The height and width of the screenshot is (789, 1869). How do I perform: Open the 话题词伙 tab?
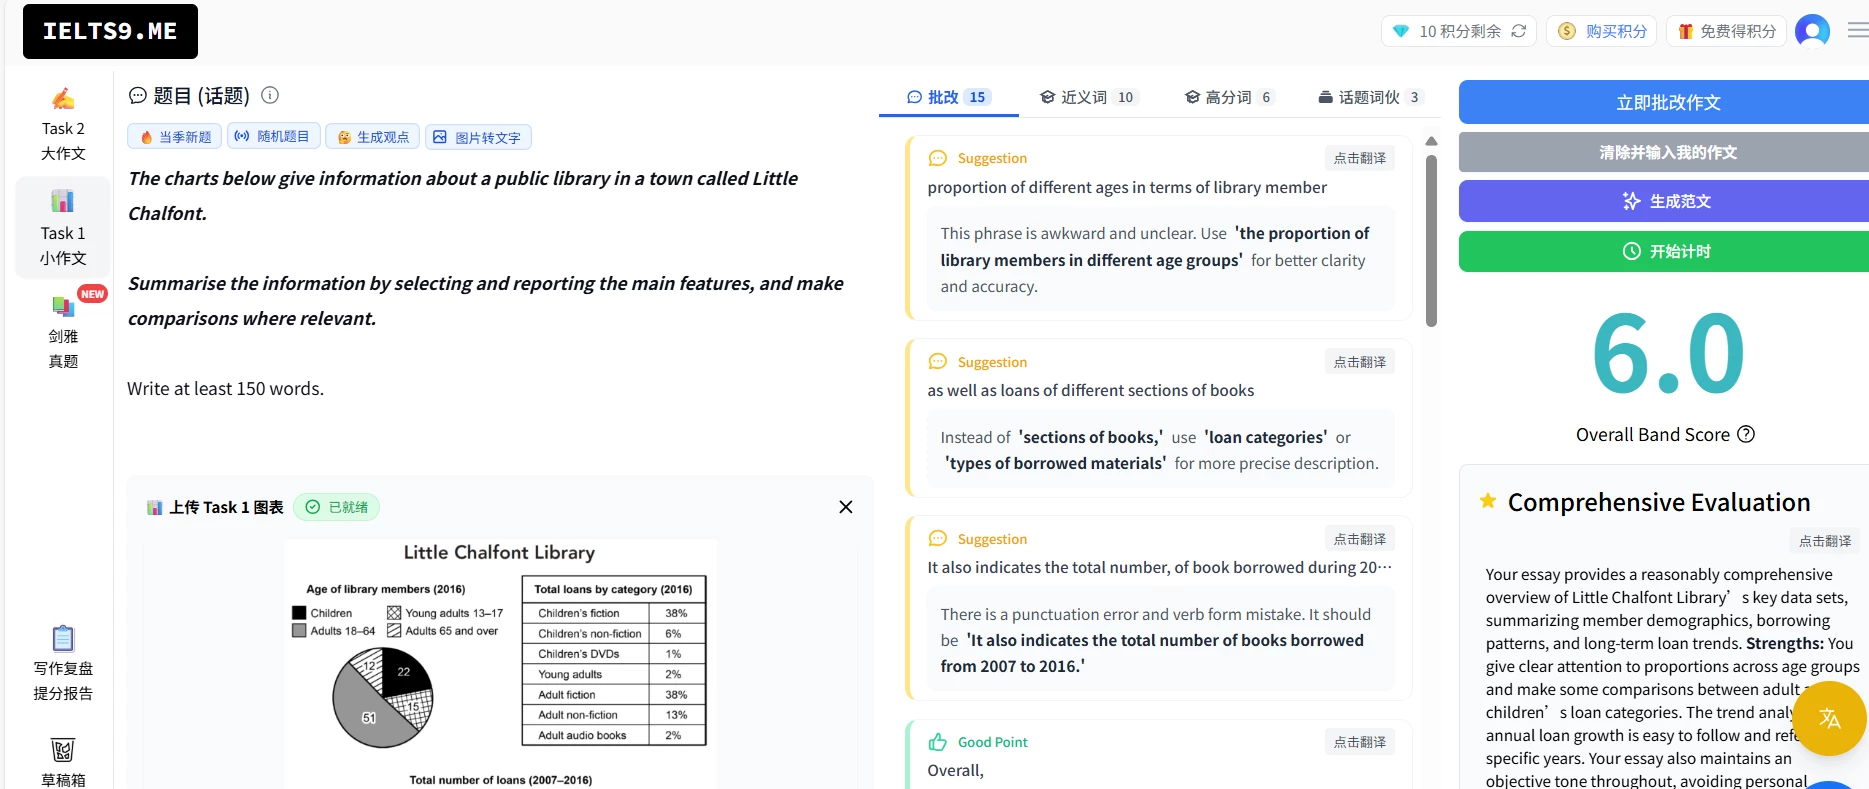(x=1369, y=97)
